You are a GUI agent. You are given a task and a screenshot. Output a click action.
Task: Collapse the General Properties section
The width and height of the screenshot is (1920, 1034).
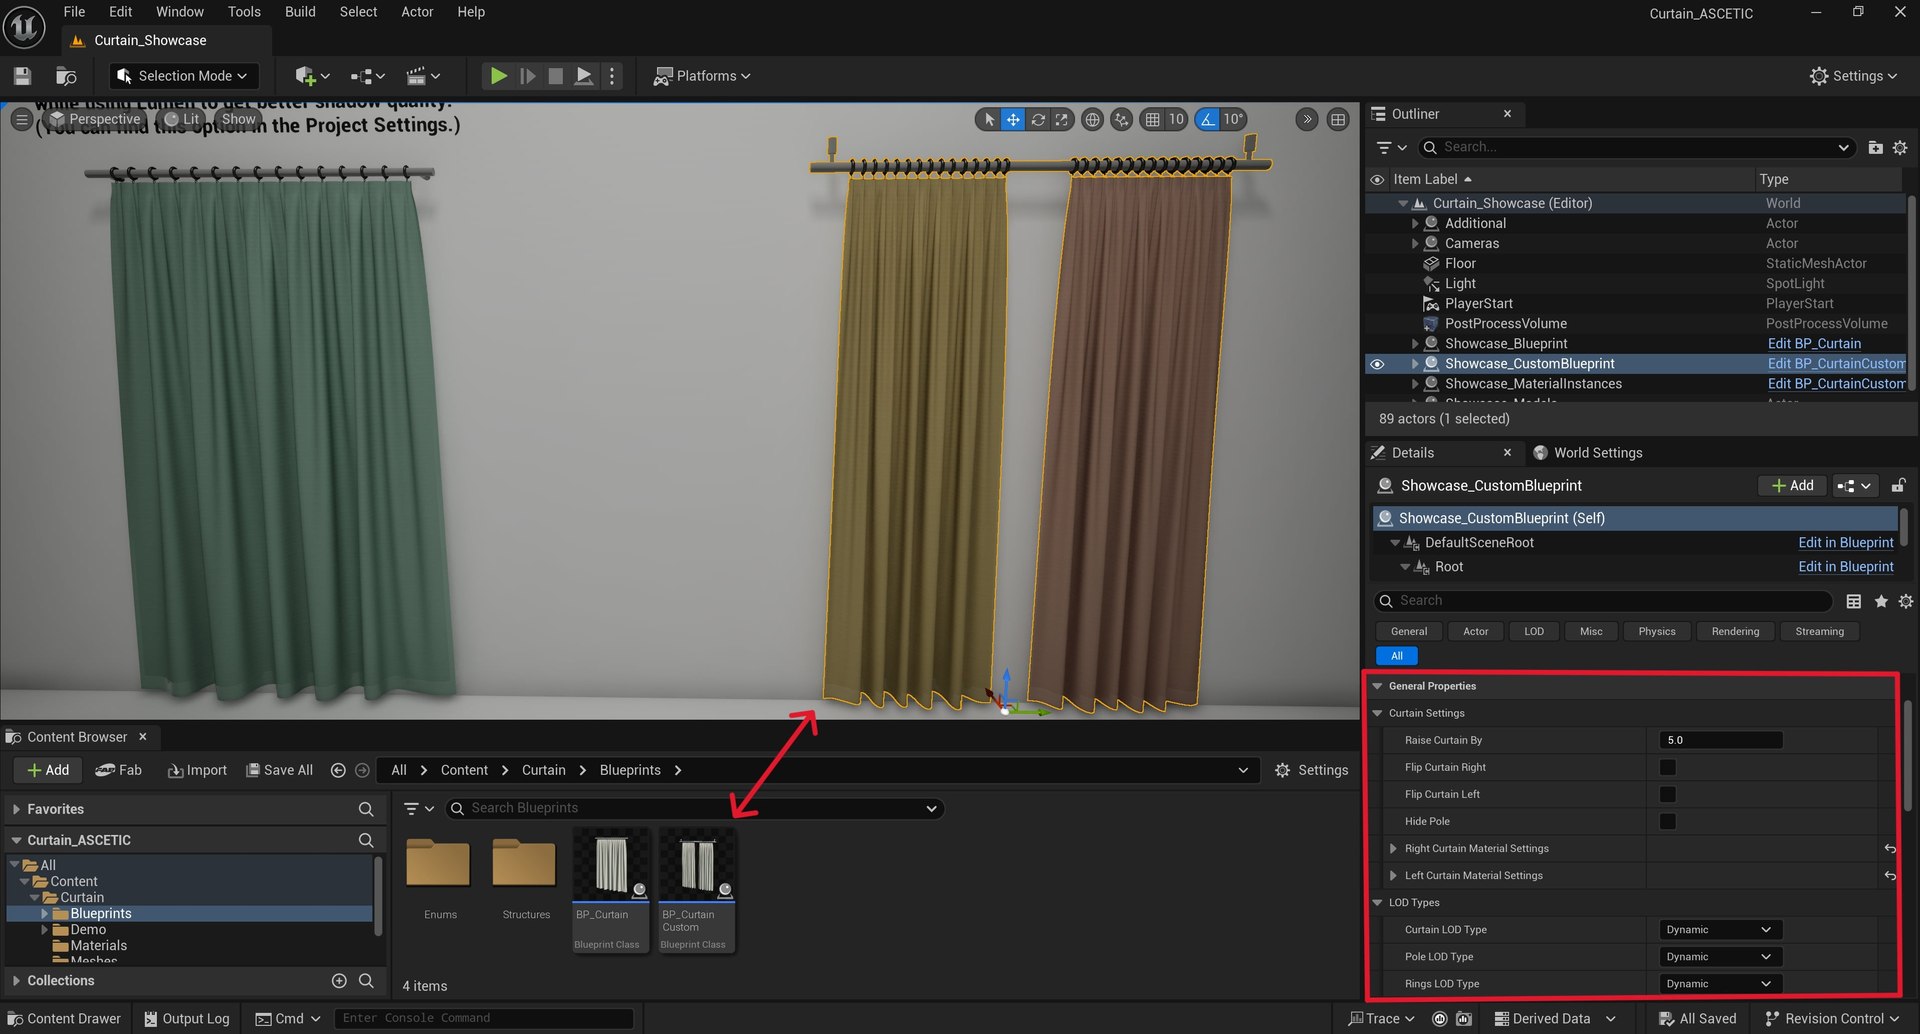[1377, 687]
